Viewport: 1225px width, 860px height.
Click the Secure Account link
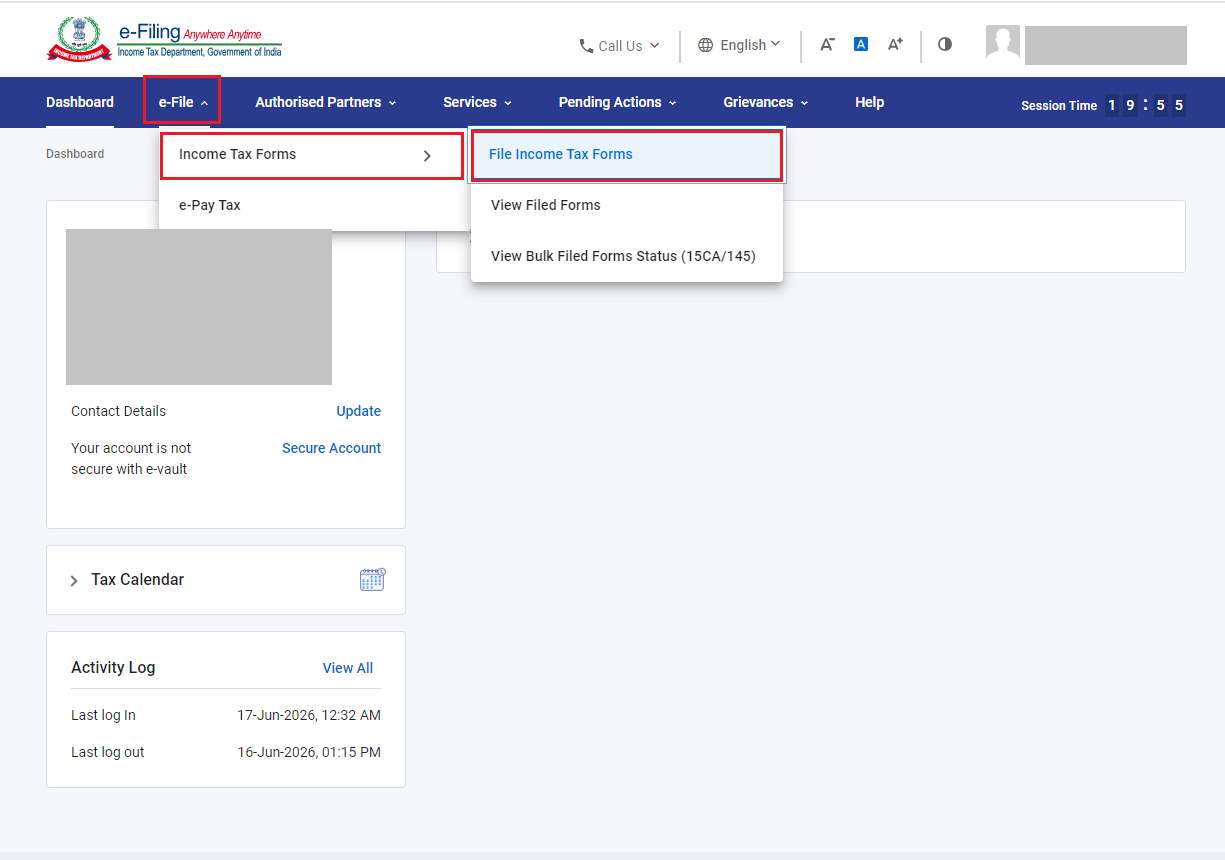[331, 448]
